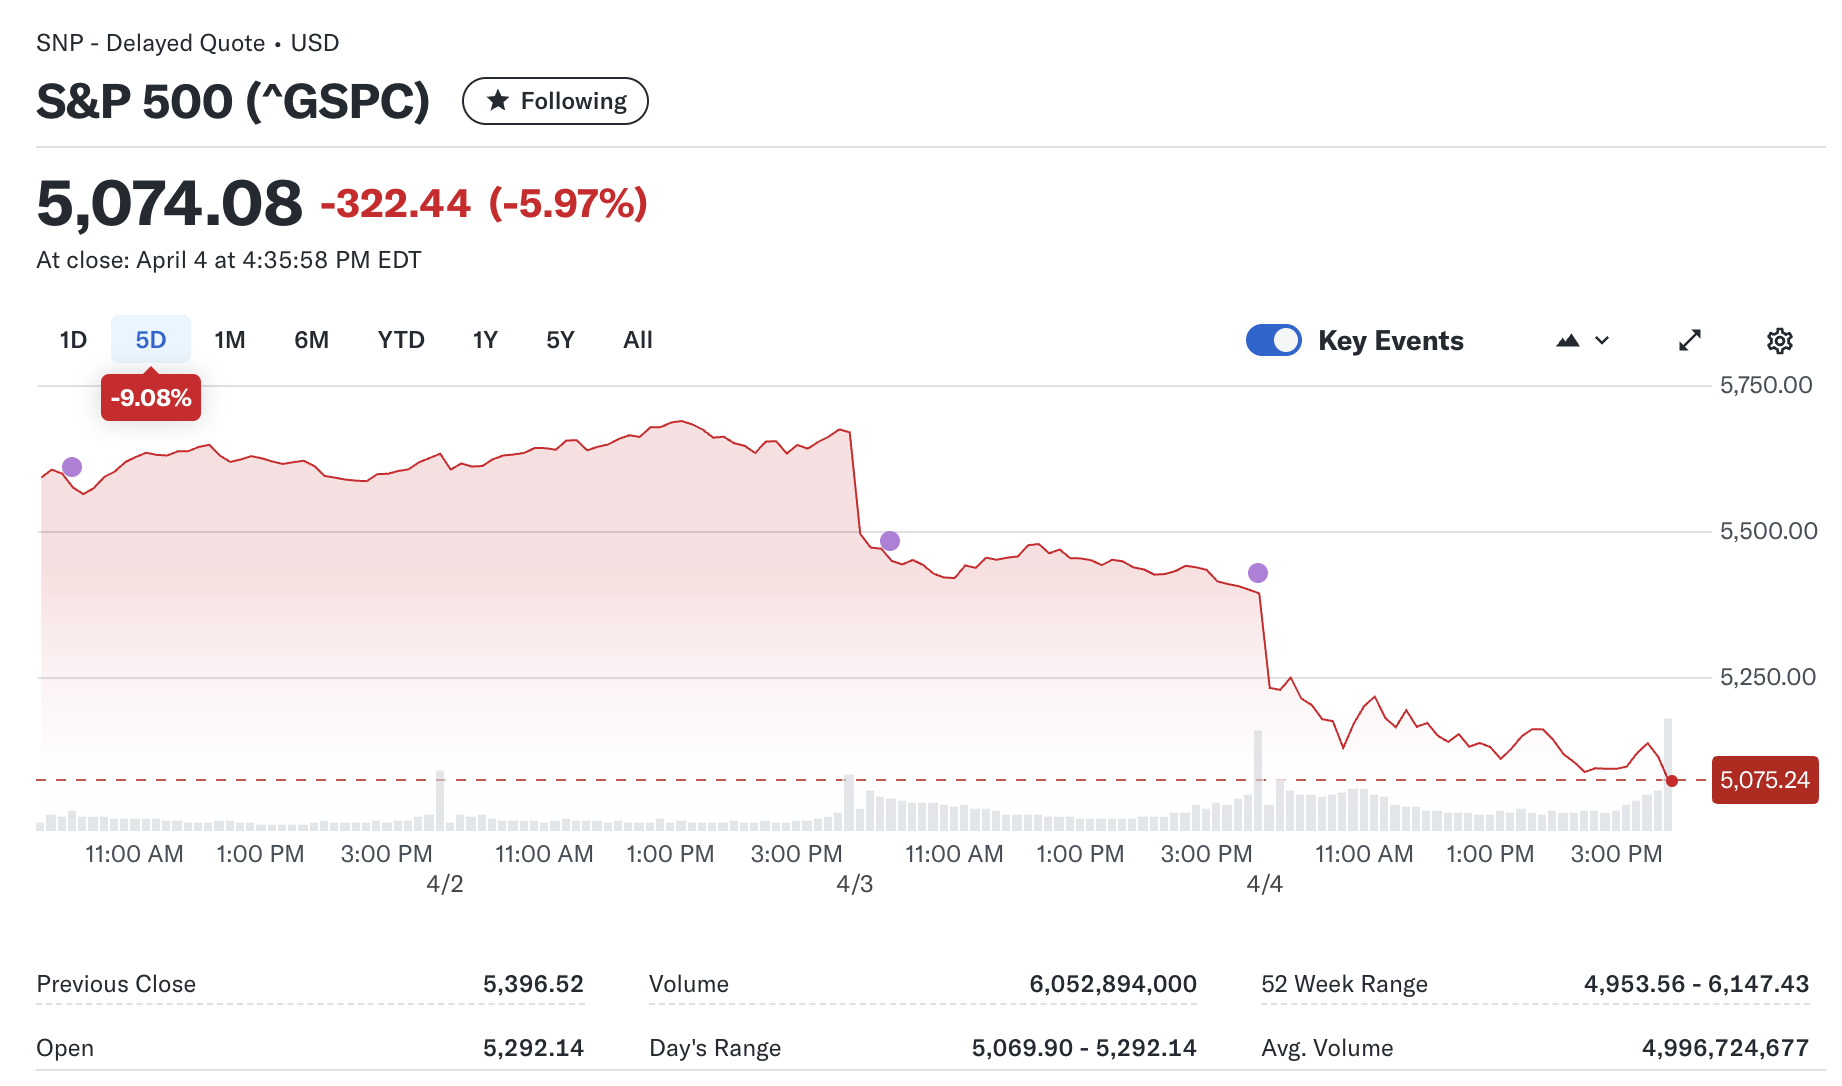
Task: Click the 5,750.00 y-axis label
Action: click(x=1766, y=385)
